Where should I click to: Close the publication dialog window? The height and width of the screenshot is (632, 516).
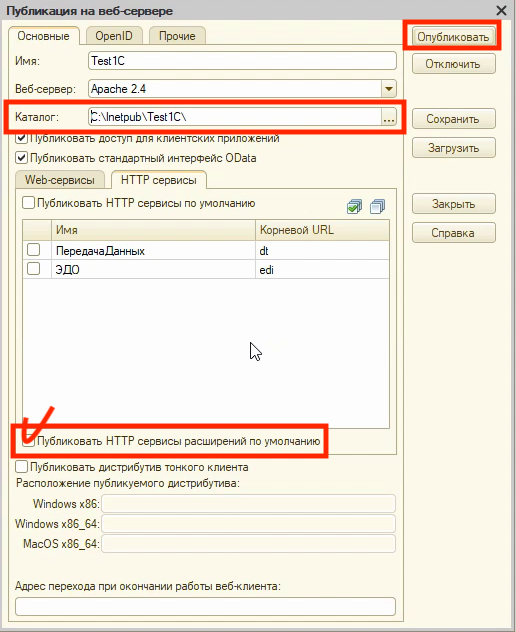tap(501, 10)
